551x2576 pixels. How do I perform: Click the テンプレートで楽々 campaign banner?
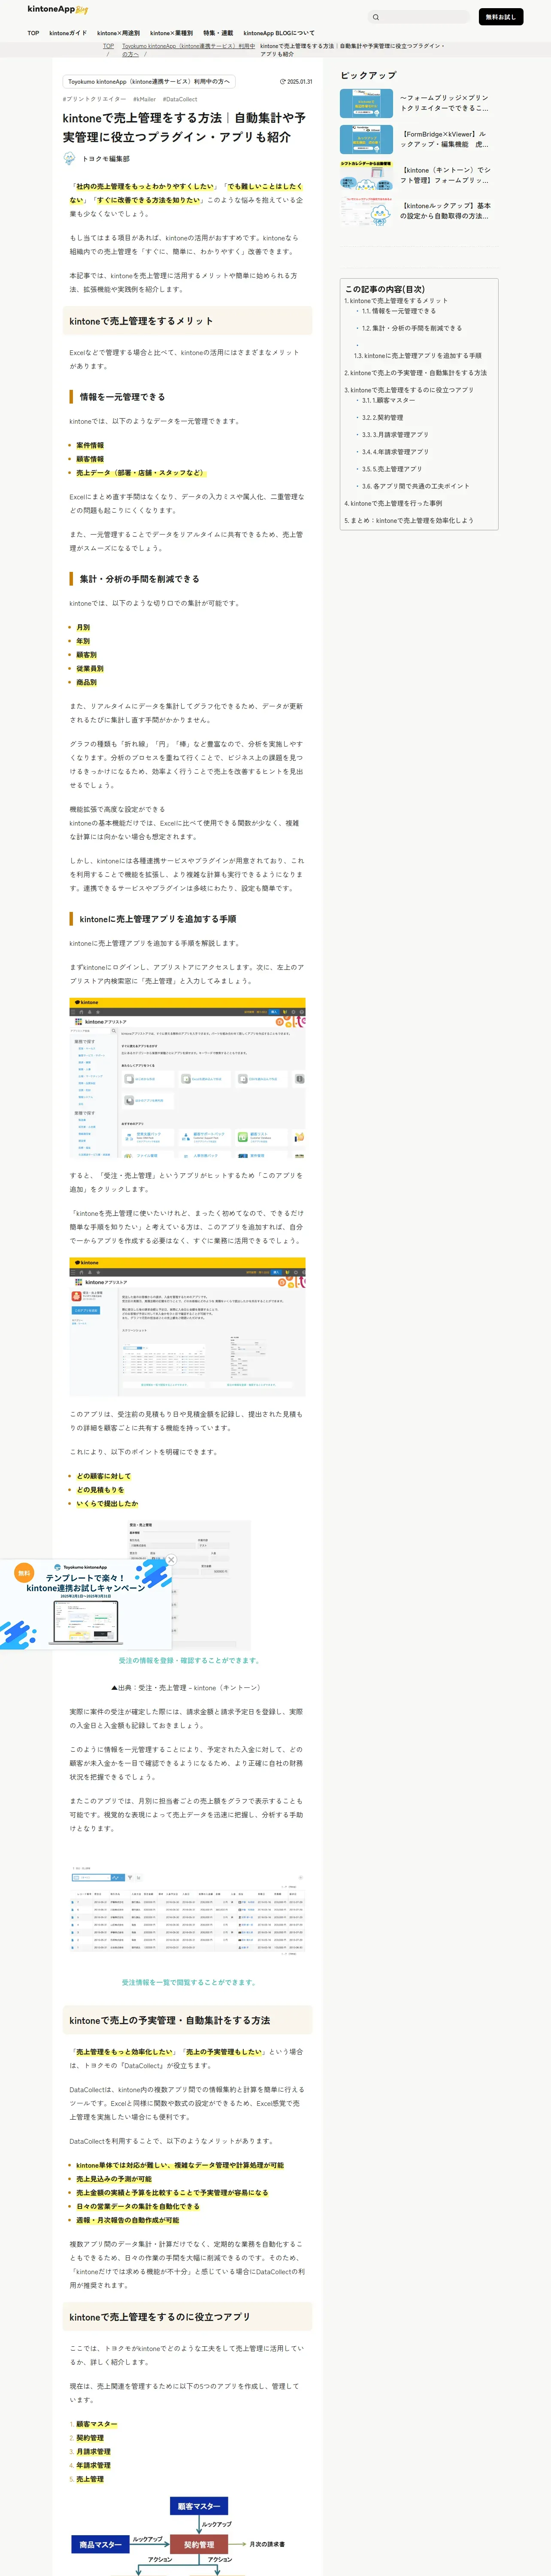[85, 1605]
